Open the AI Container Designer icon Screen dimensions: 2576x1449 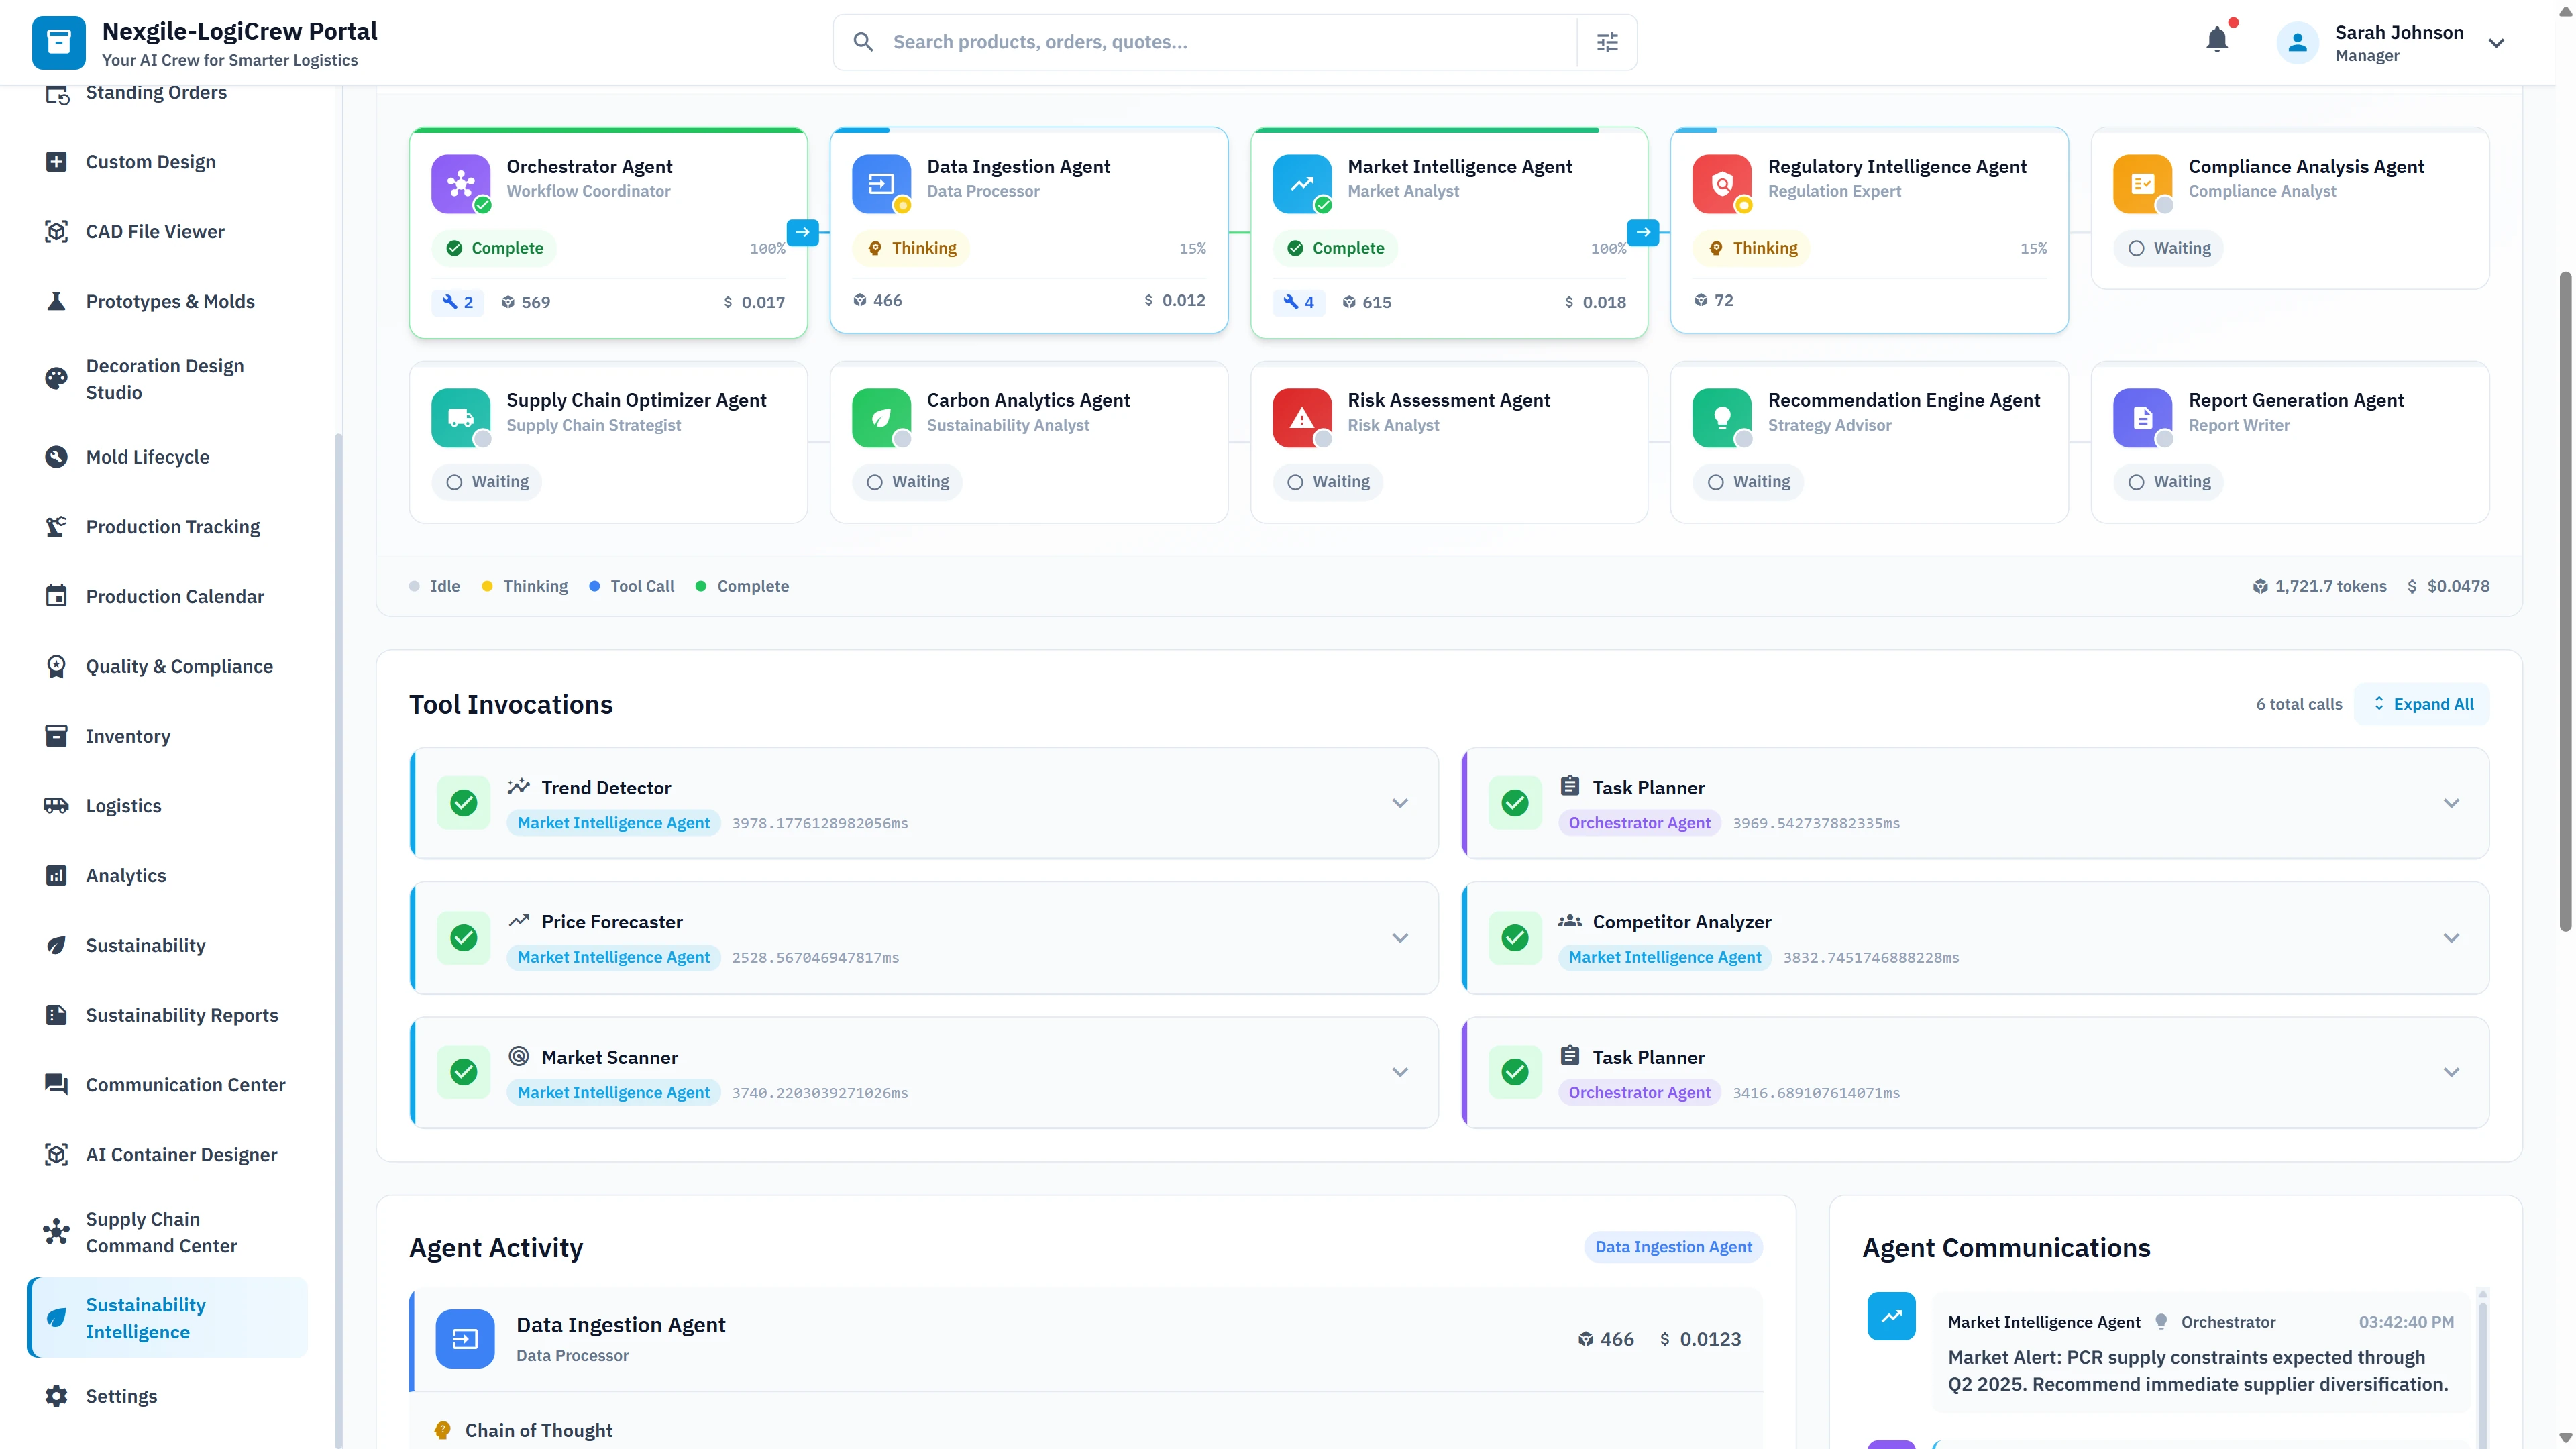click(57, 1154)
